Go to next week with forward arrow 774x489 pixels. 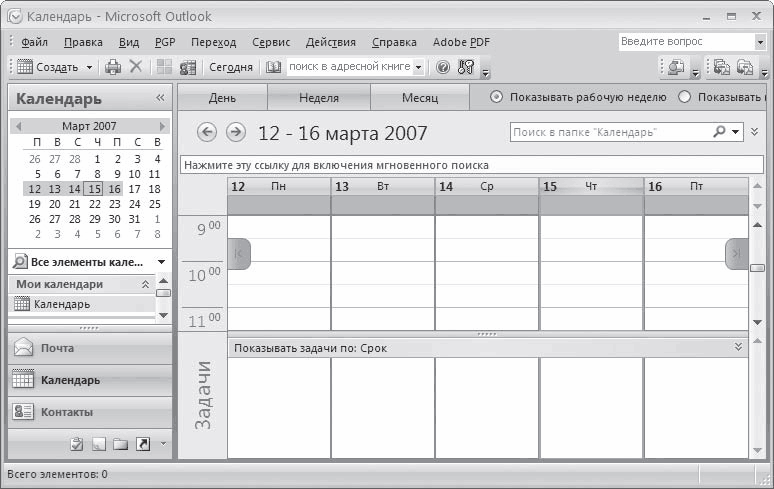click(x=236, y=132)
